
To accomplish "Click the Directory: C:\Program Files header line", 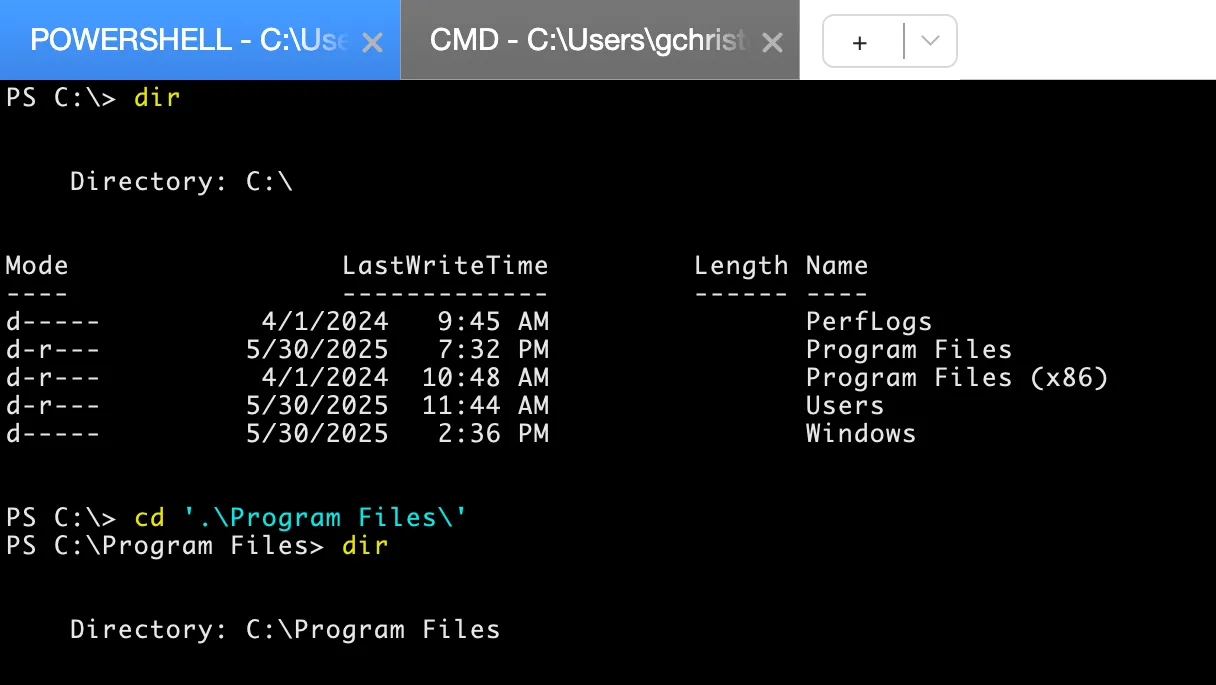I will click(x=285, y=629).
